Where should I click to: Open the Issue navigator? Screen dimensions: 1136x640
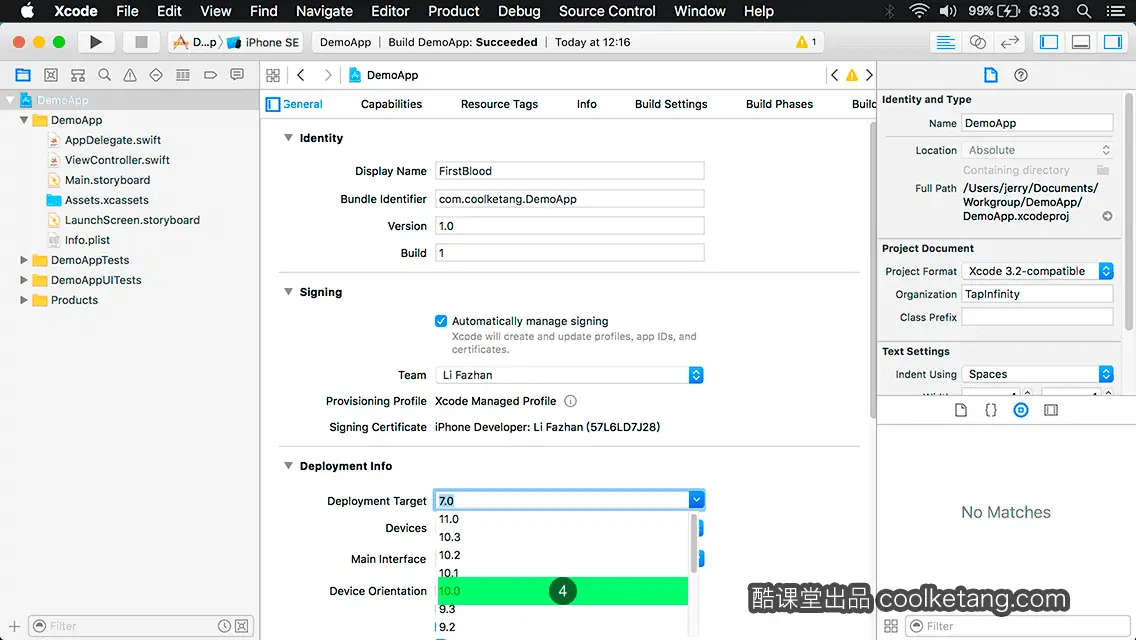click(x=130, y=75)
